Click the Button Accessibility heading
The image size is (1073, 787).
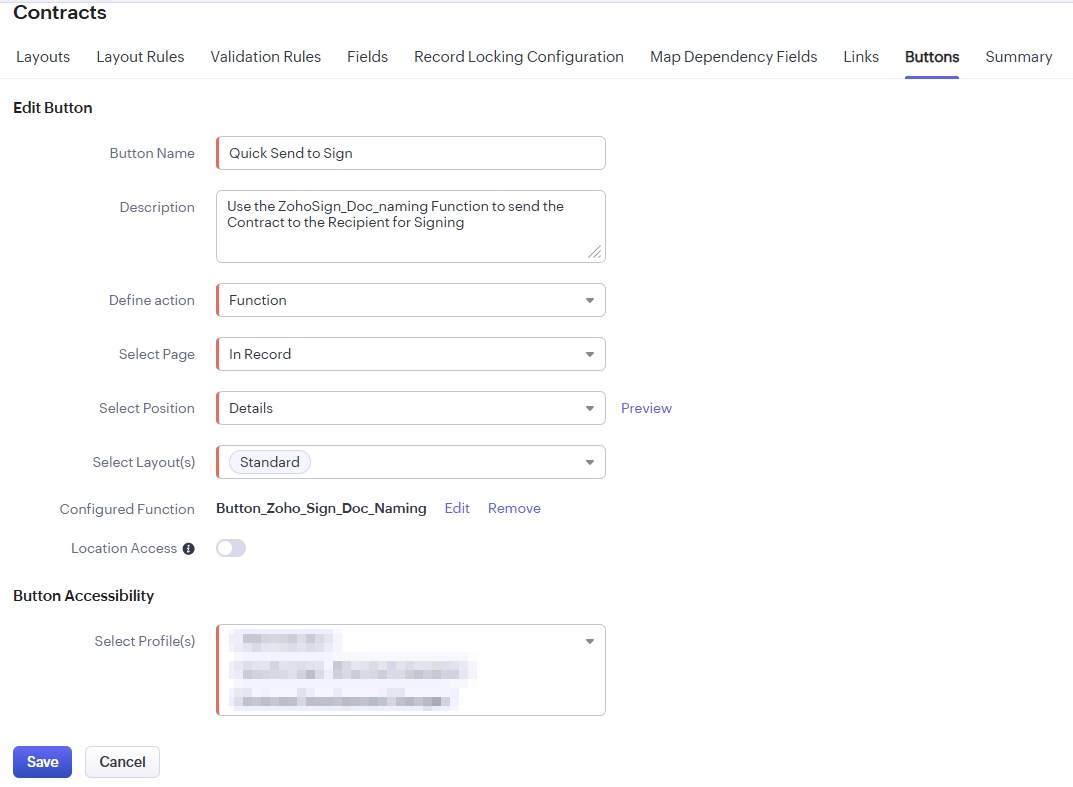[x=83, y=596]
